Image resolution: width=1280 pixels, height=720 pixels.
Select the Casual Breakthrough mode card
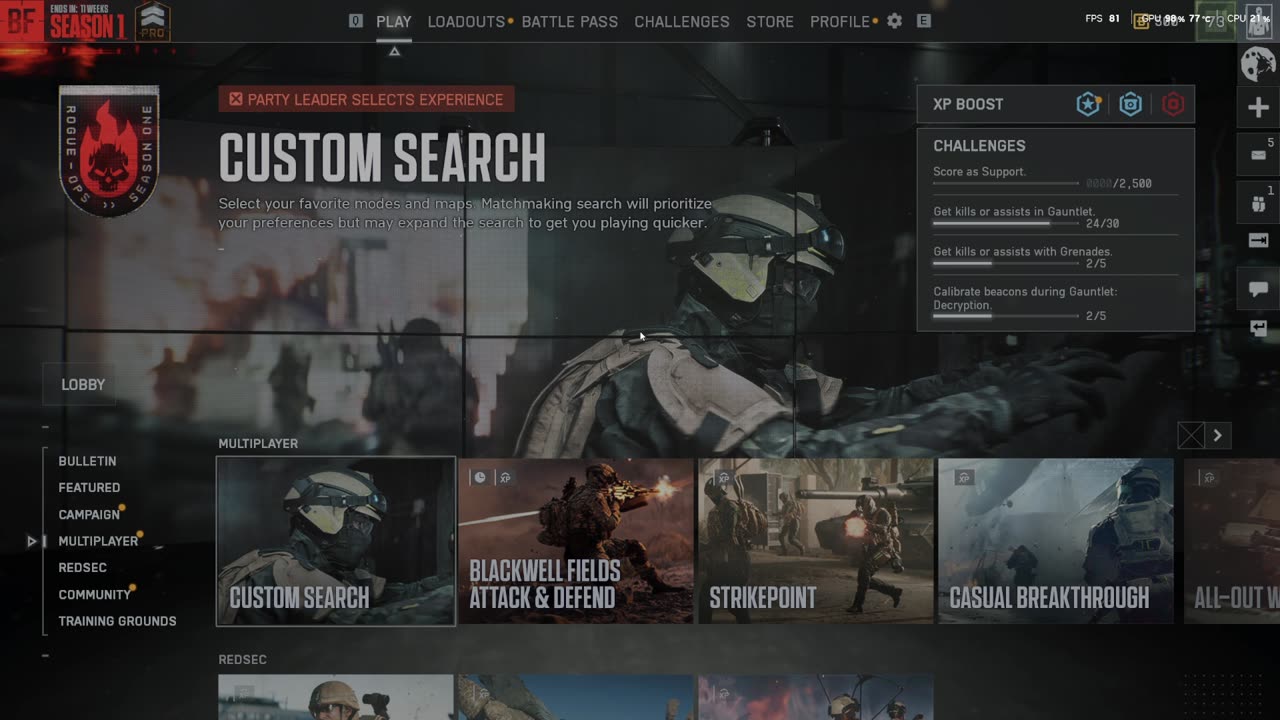point(1056,541)
